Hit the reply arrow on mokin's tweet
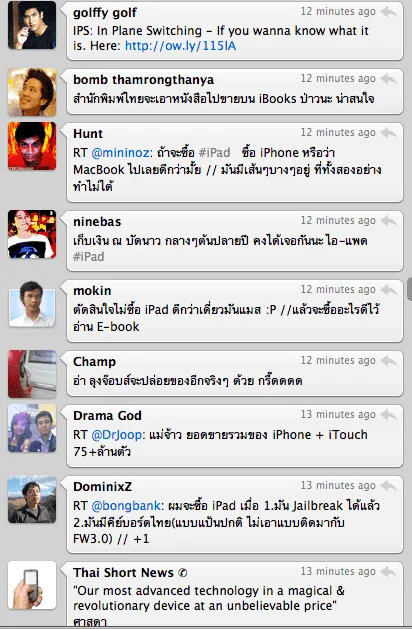 point(389,290)
